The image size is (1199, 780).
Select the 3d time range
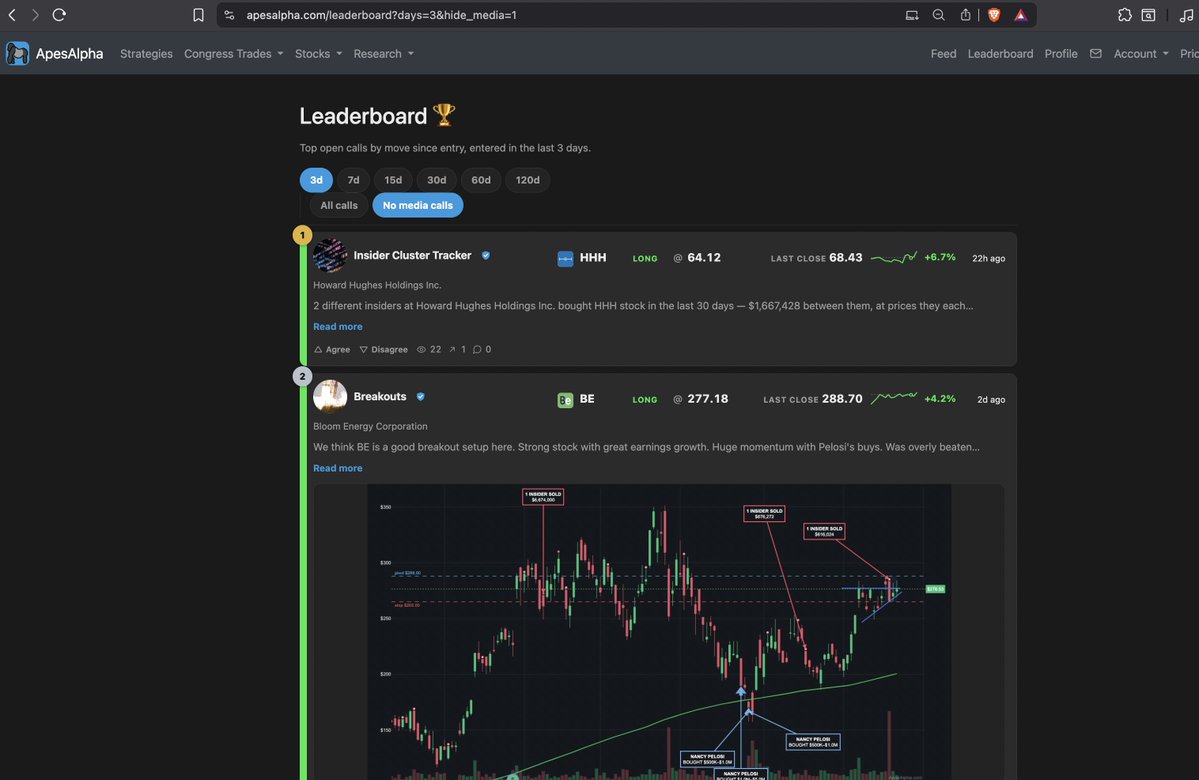316,180
